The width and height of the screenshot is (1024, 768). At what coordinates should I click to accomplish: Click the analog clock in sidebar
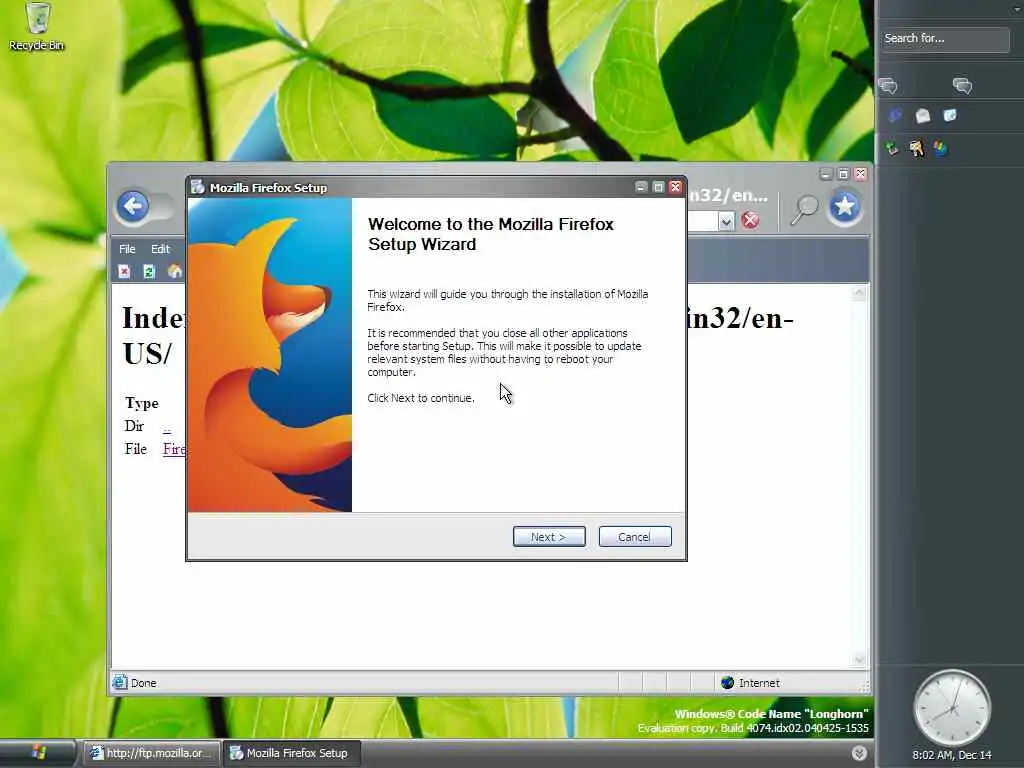[x=952, y=708]
